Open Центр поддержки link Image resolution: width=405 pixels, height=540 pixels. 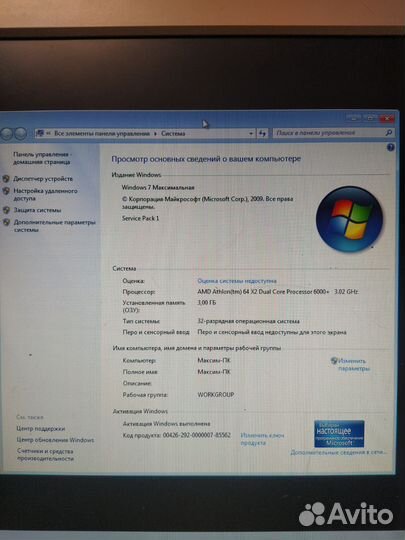[41, 429]
